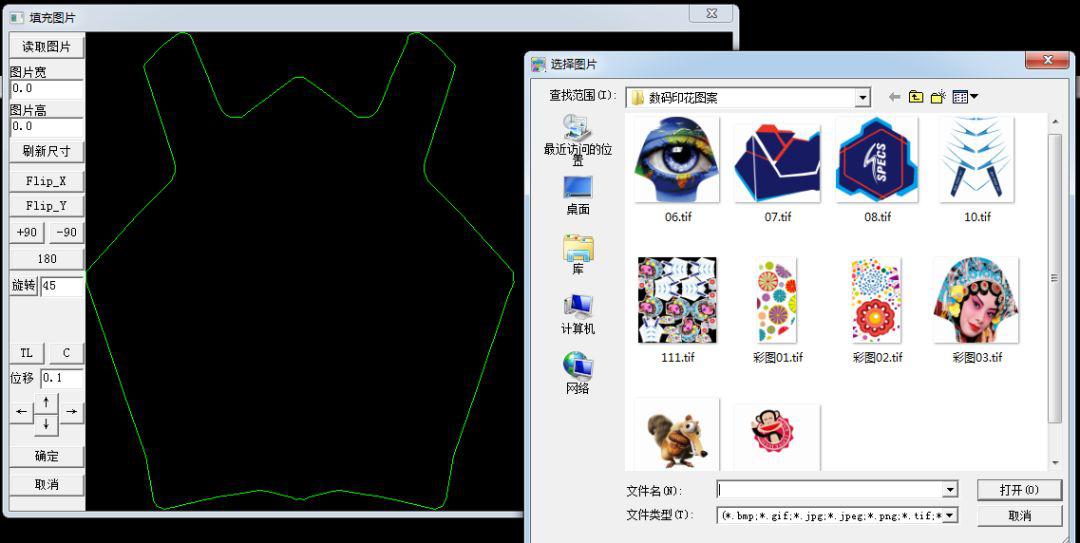Click the 彩图03.tif file name
Screen dimensions: 1080x543
977,358
